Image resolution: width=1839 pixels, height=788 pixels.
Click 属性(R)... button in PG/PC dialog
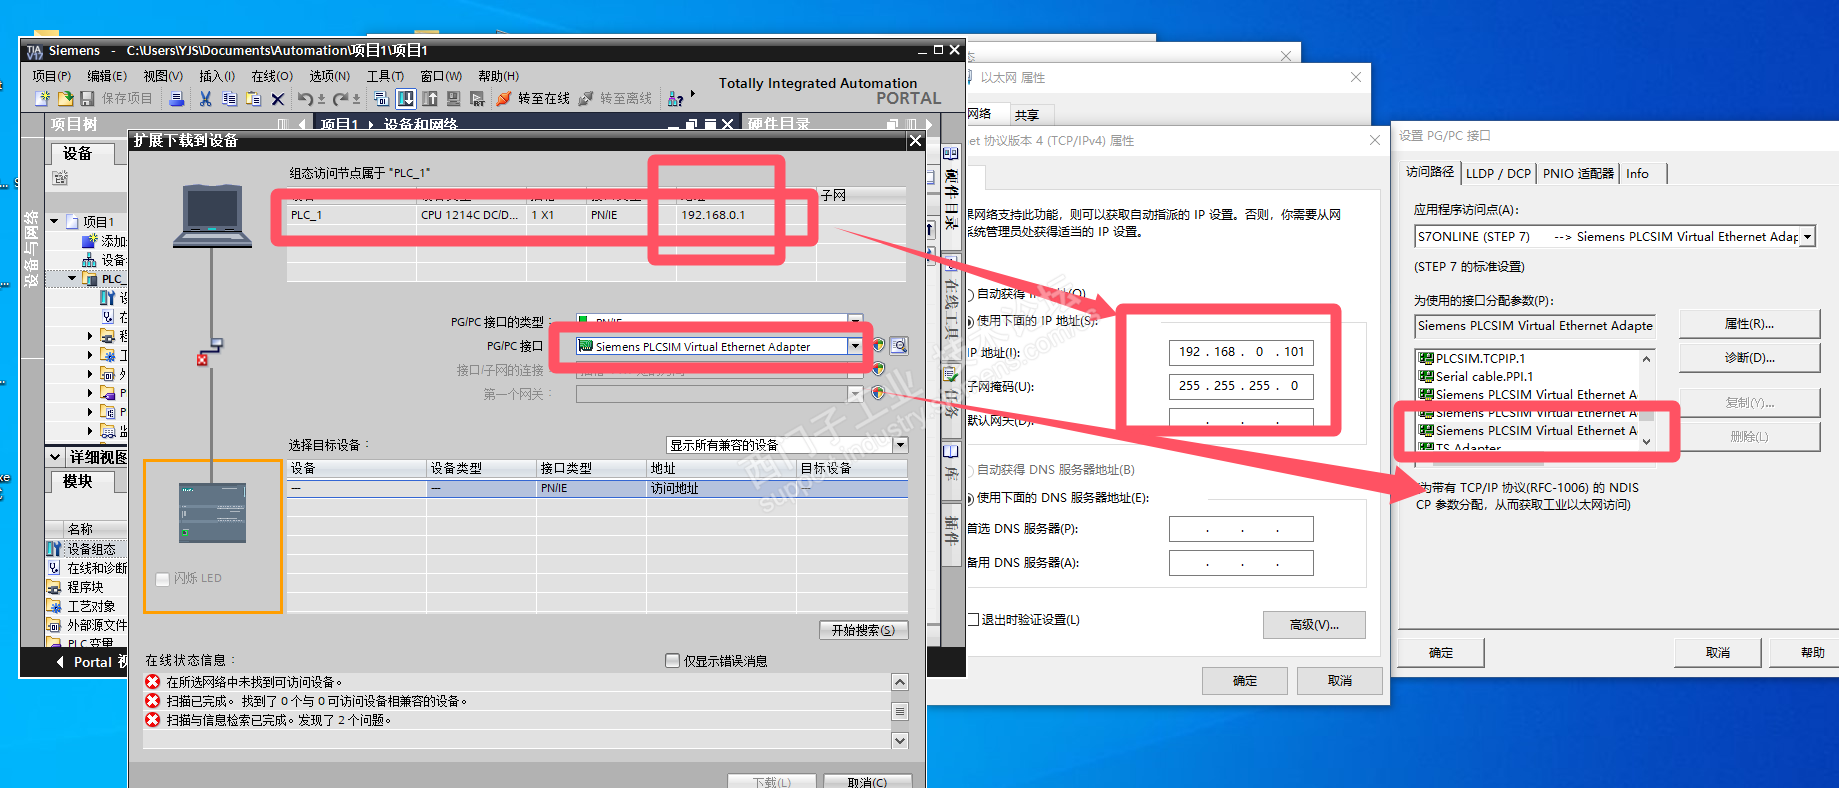click(1749, 324)
